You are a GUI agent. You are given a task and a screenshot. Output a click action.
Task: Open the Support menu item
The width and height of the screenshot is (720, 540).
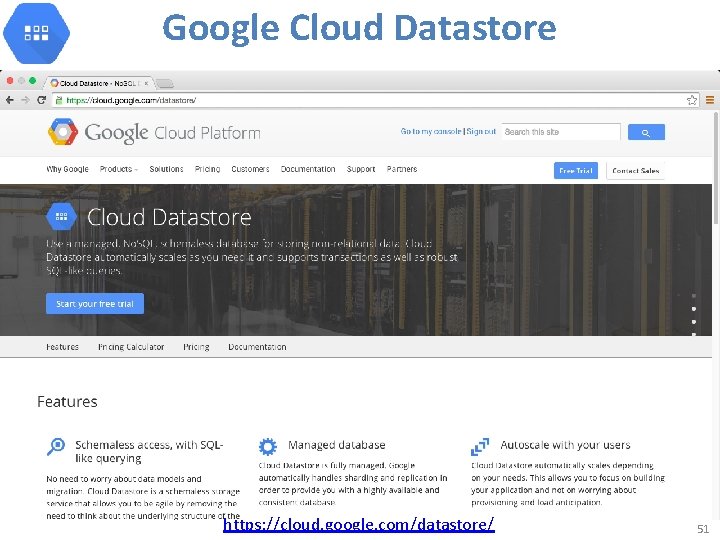[361, 169]
